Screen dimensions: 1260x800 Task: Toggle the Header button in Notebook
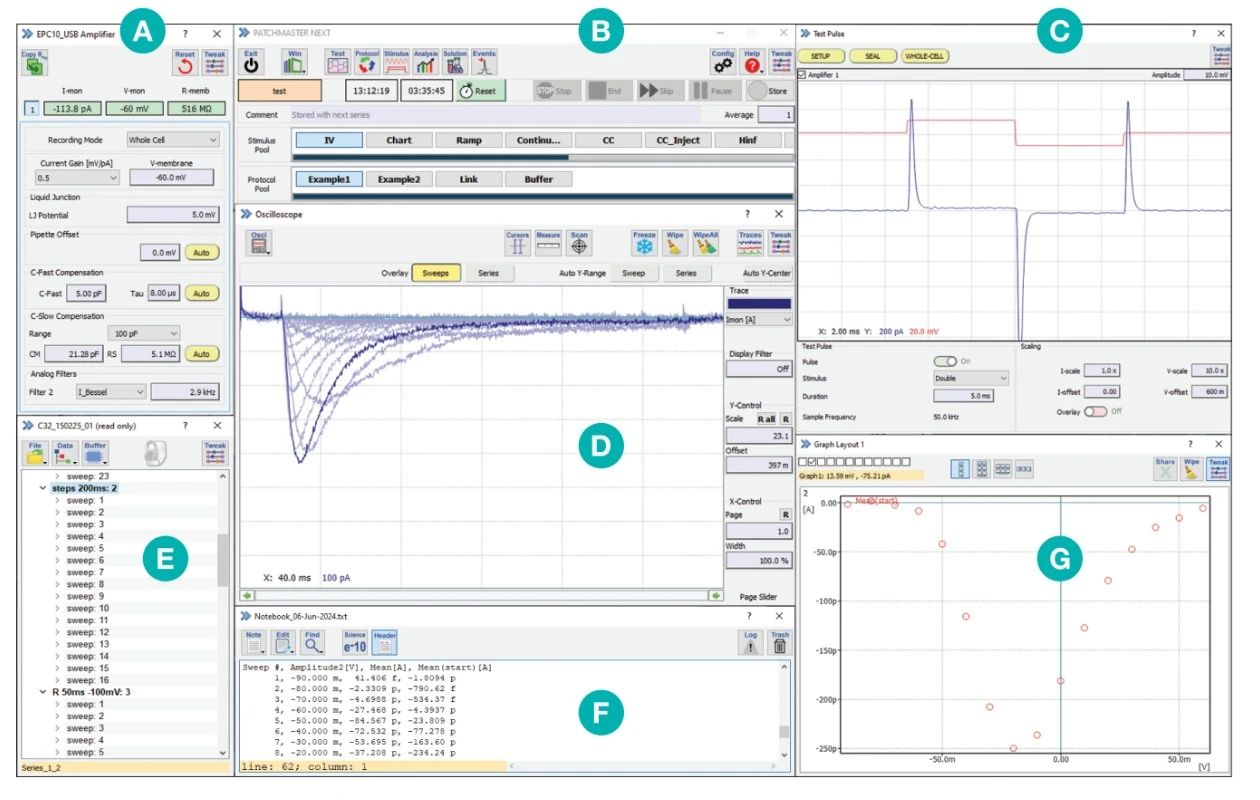384,643
